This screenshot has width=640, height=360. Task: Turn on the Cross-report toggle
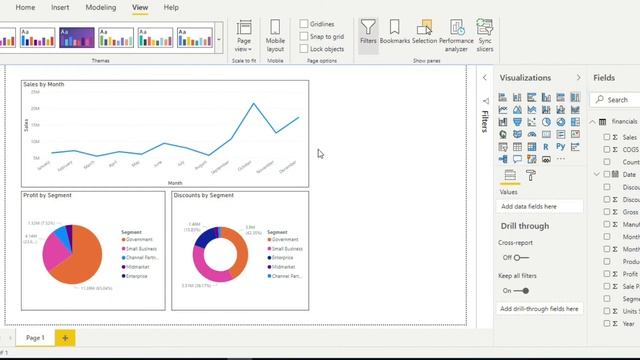click(522, 258)
